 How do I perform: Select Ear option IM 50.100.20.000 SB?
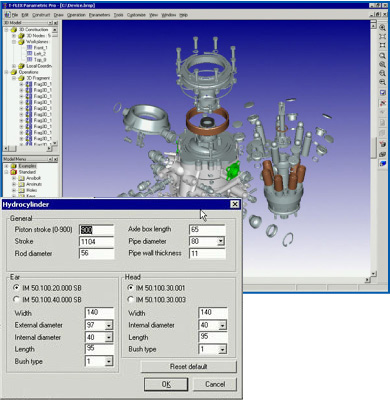point(16,287)
